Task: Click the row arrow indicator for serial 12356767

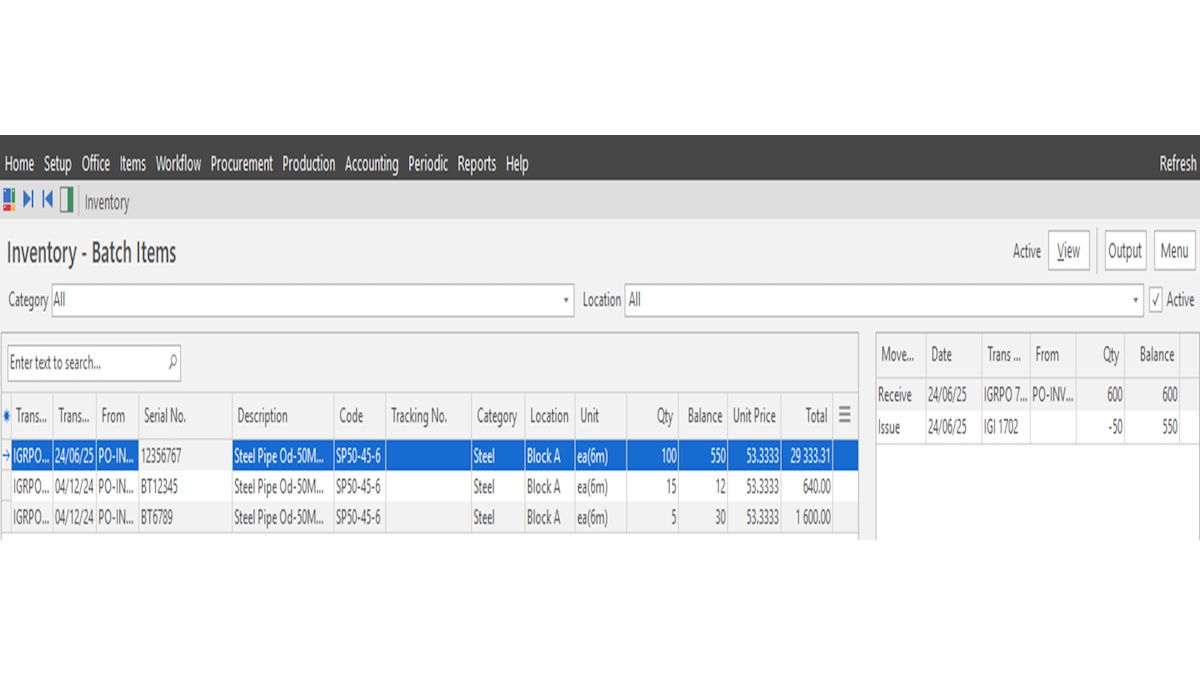Action: [7, 456]
